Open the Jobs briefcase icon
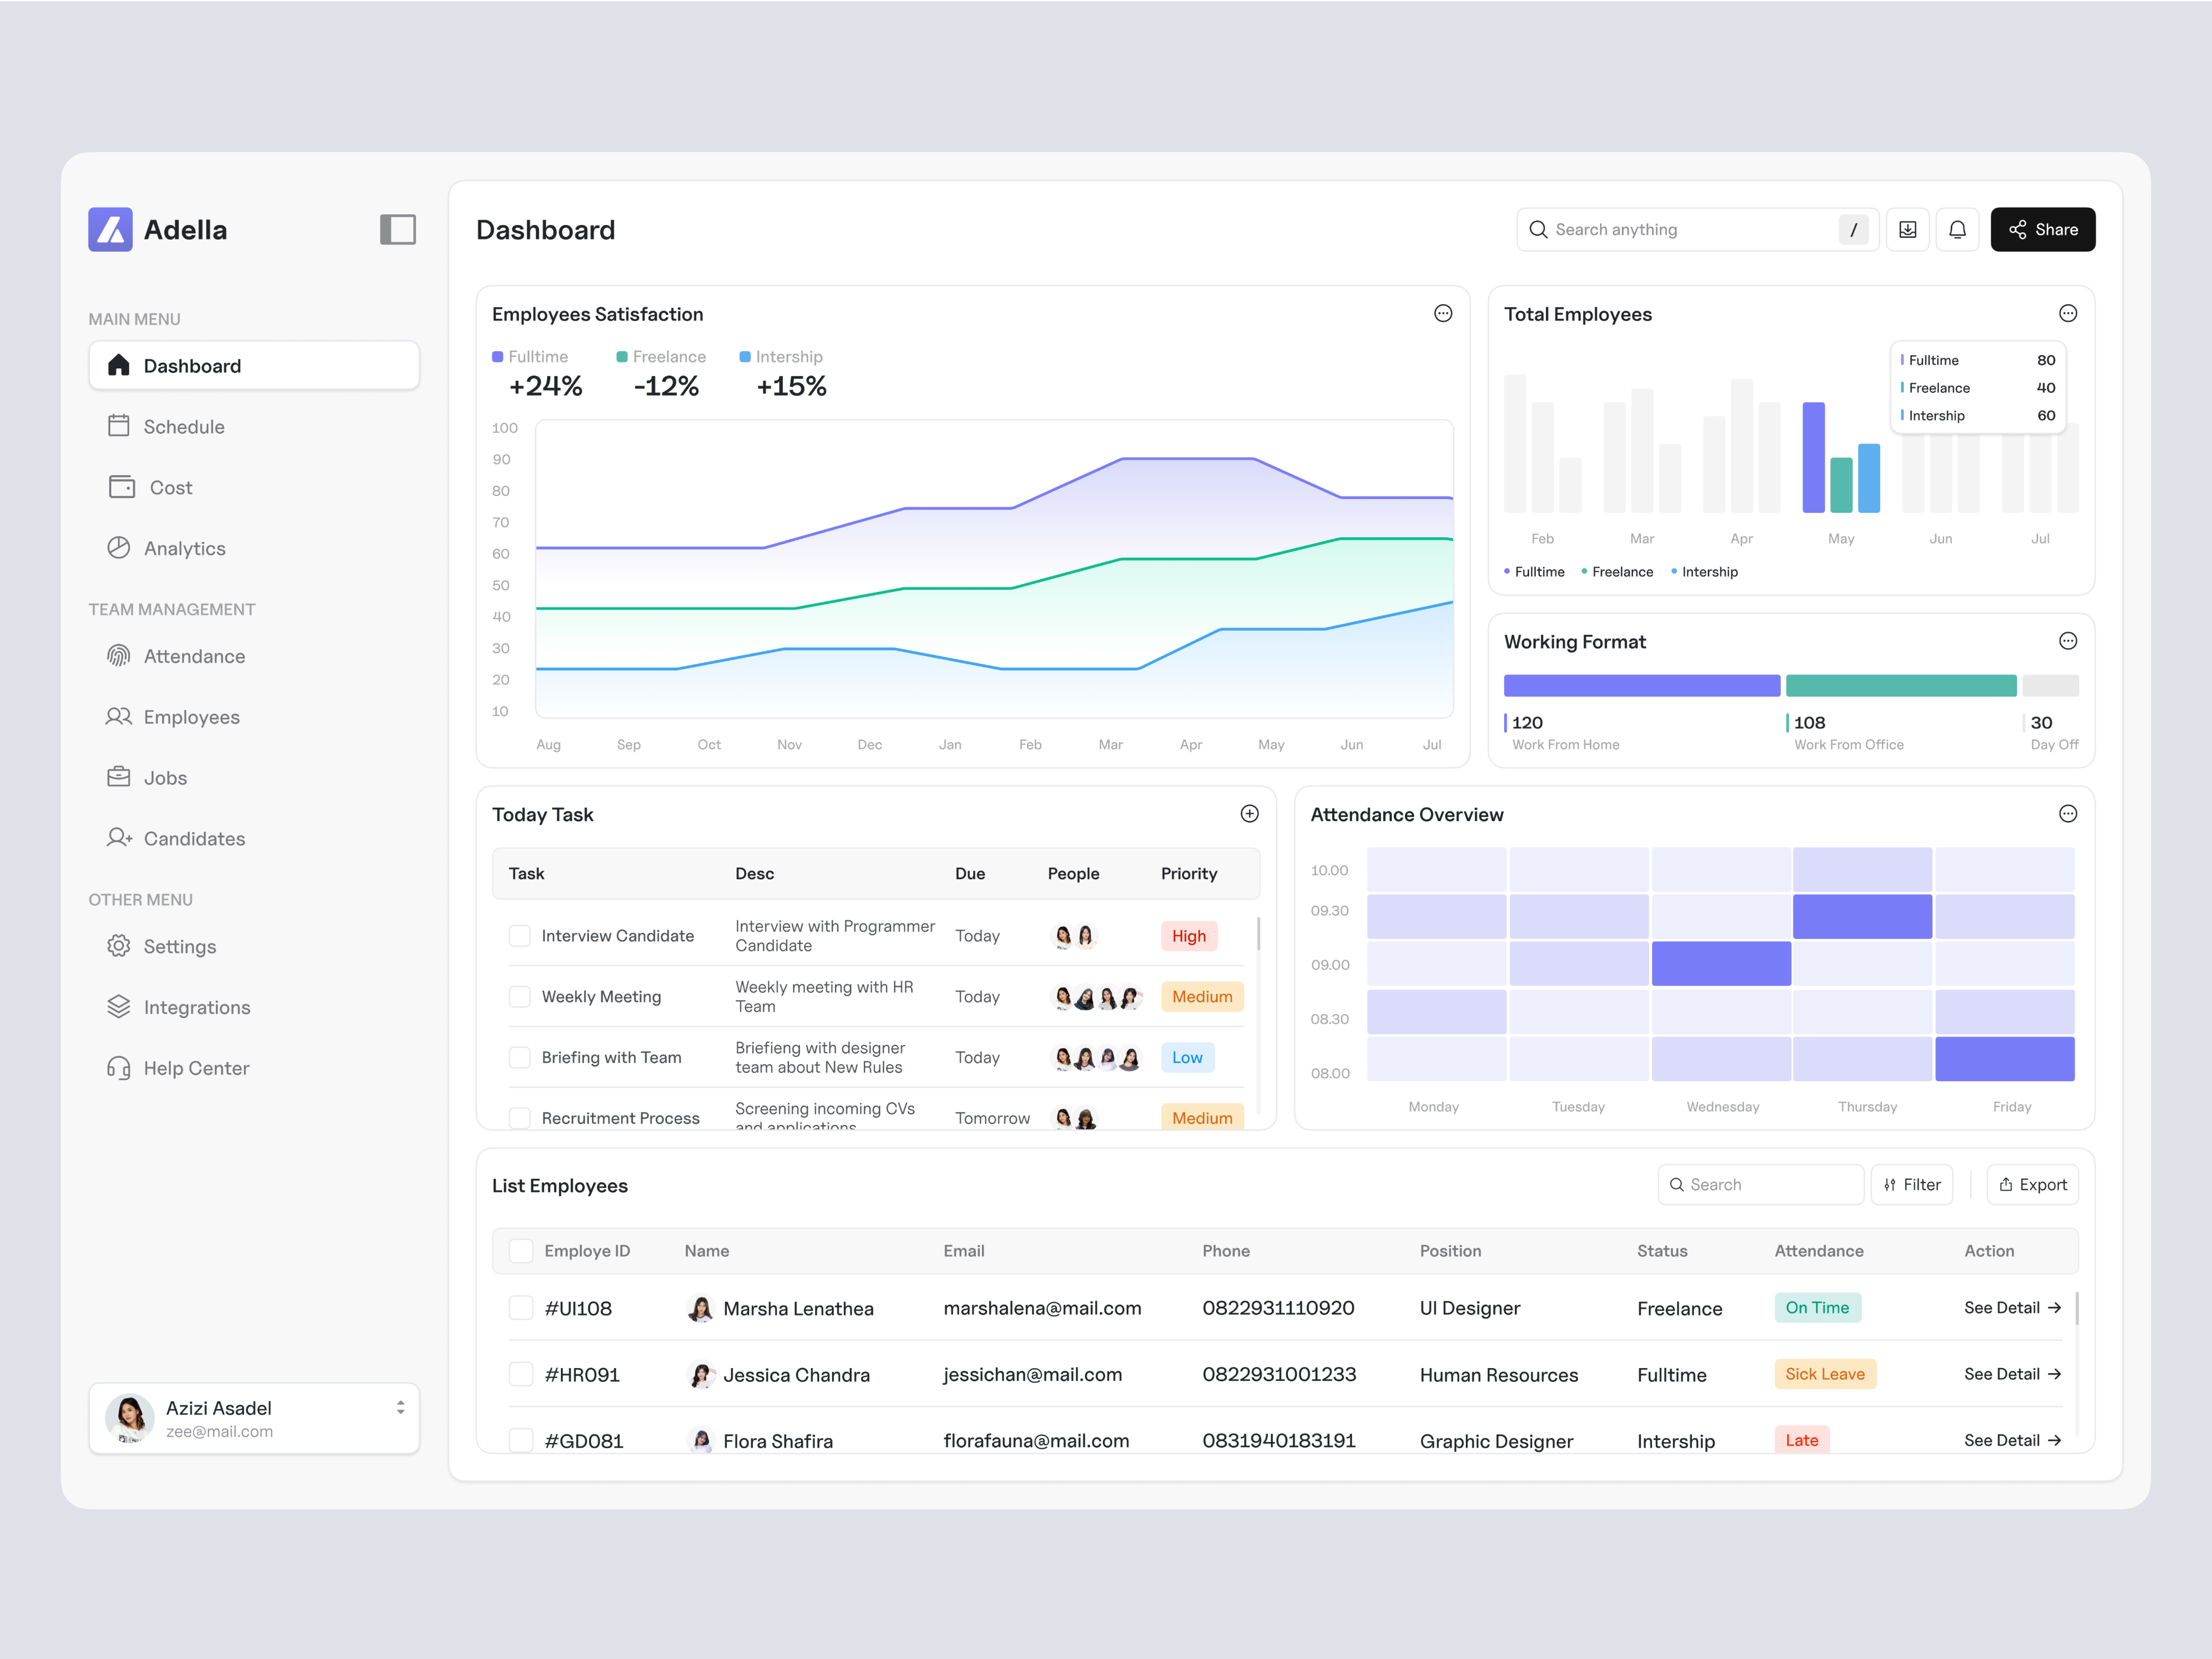This screenshot has width=2212, height=1659. pos(120,777)
